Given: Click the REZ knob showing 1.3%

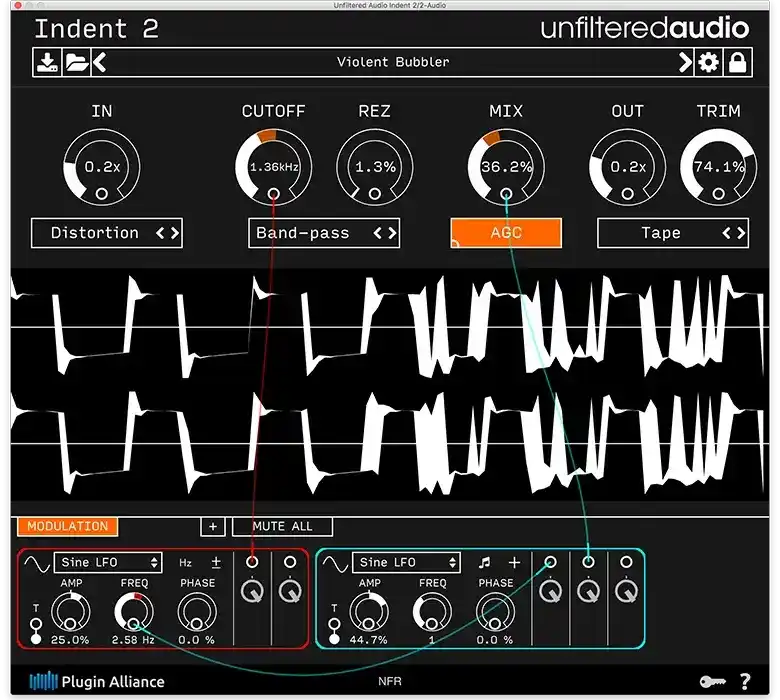Looking at the screenshot, I should (x=375, y=167).
